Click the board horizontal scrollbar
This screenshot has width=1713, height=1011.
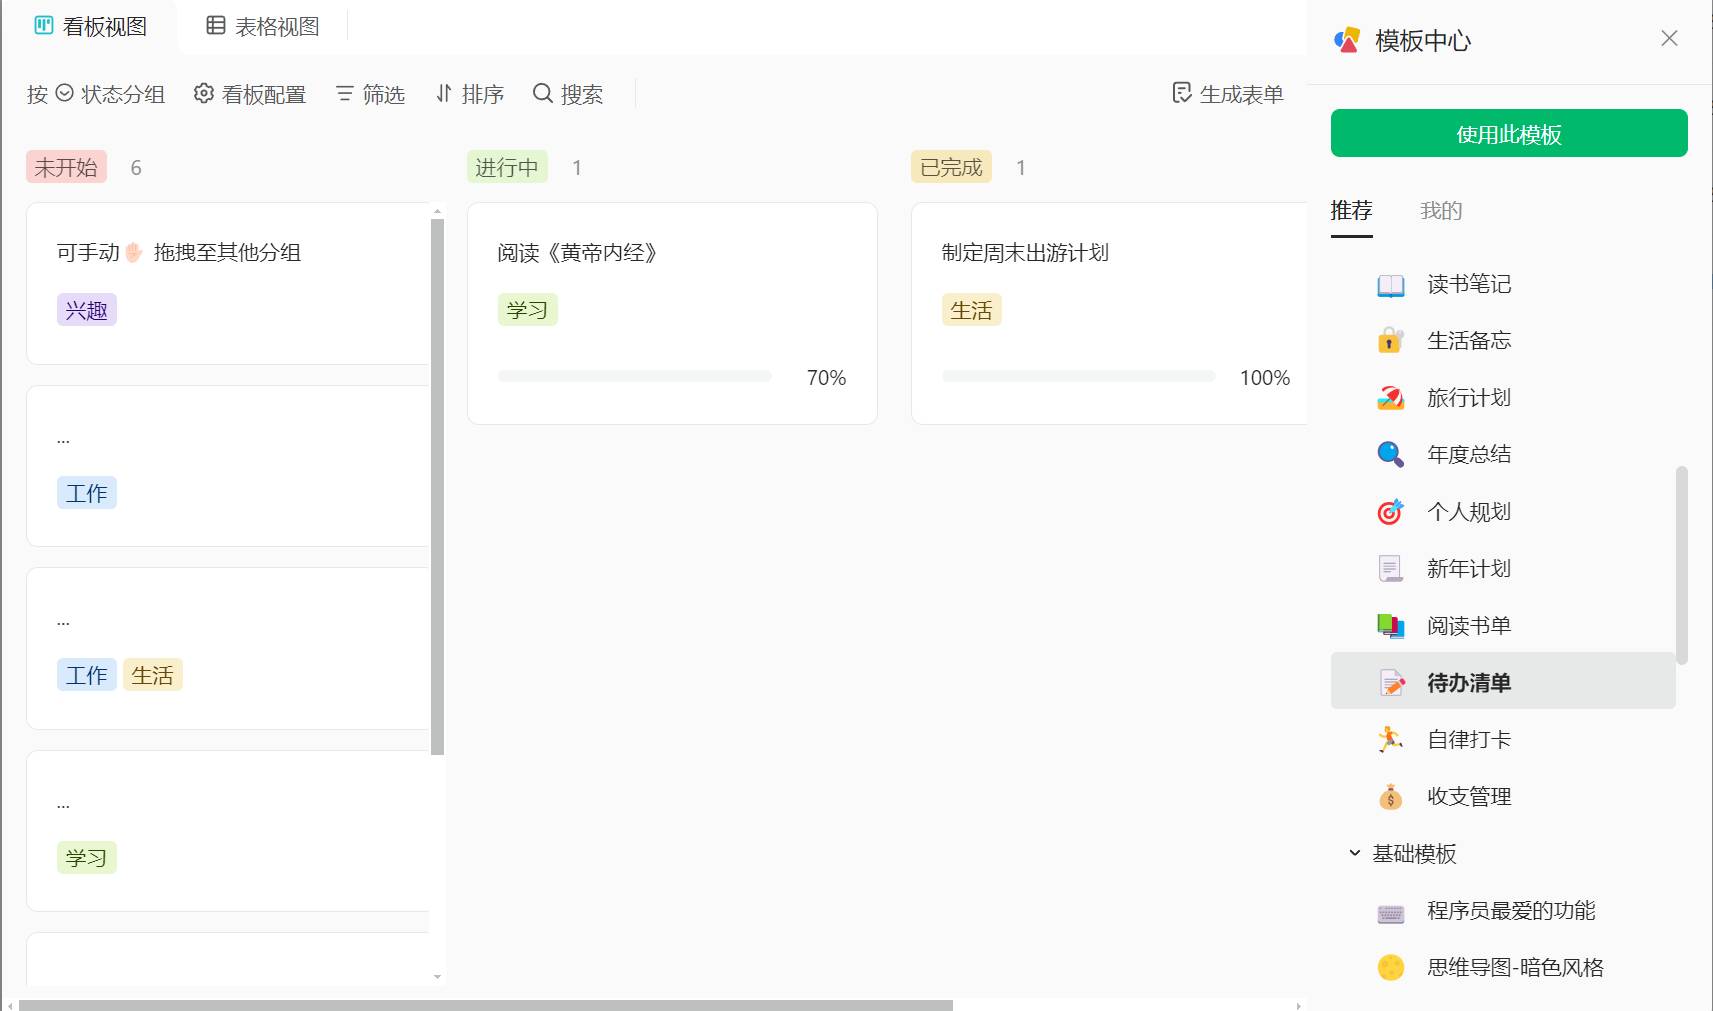[486, 1005]
